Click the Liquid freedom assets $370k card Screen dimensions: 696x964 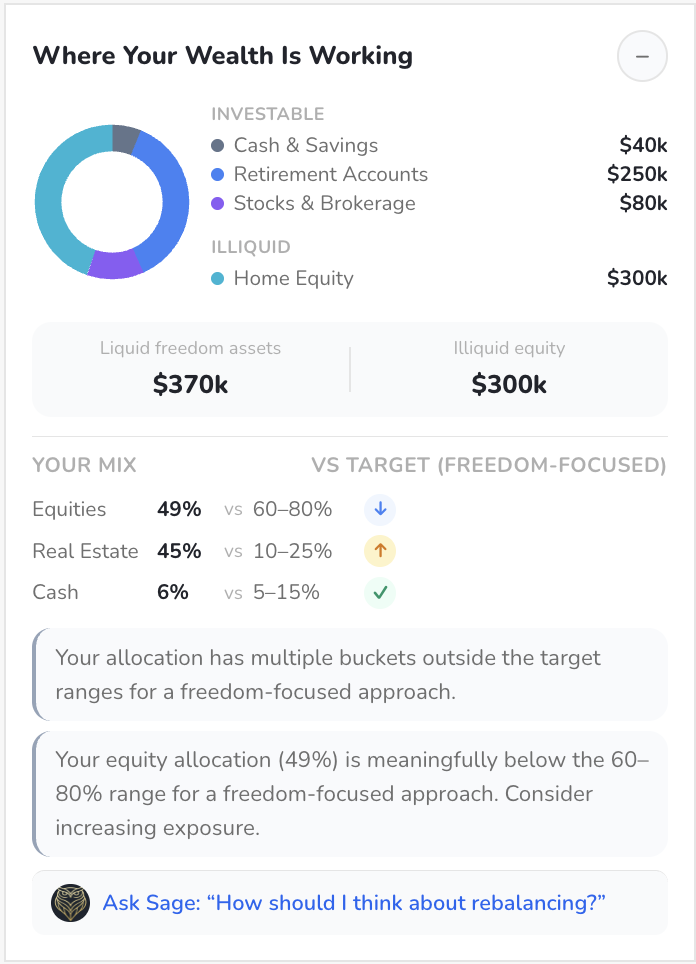(x=190, y=368)
